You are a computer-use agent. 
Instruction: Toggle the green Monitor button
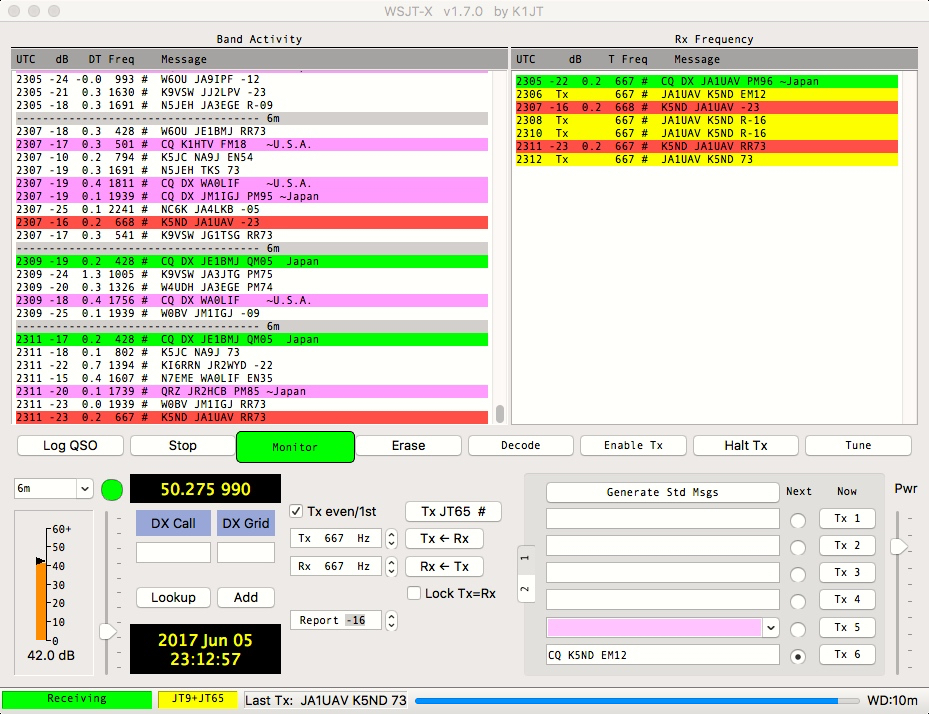tap(295, 447)
